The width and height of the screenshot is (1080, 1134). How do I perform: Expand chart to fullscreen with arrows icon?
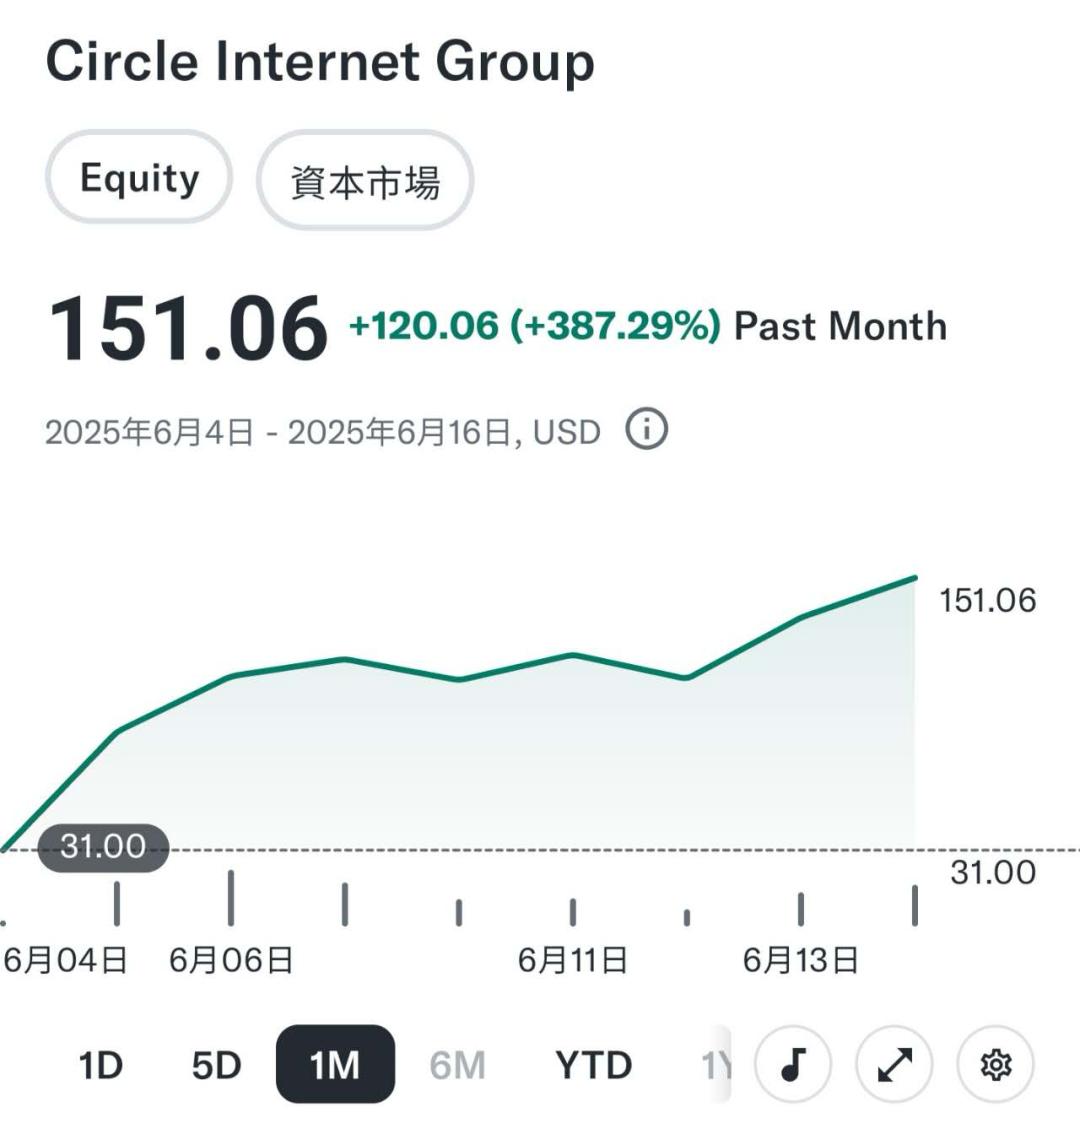pos(894,1065)
